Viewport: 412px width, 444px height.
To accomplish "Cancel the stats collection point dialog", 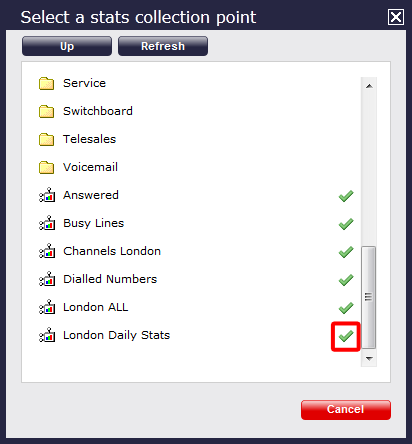I will [346, 410].
